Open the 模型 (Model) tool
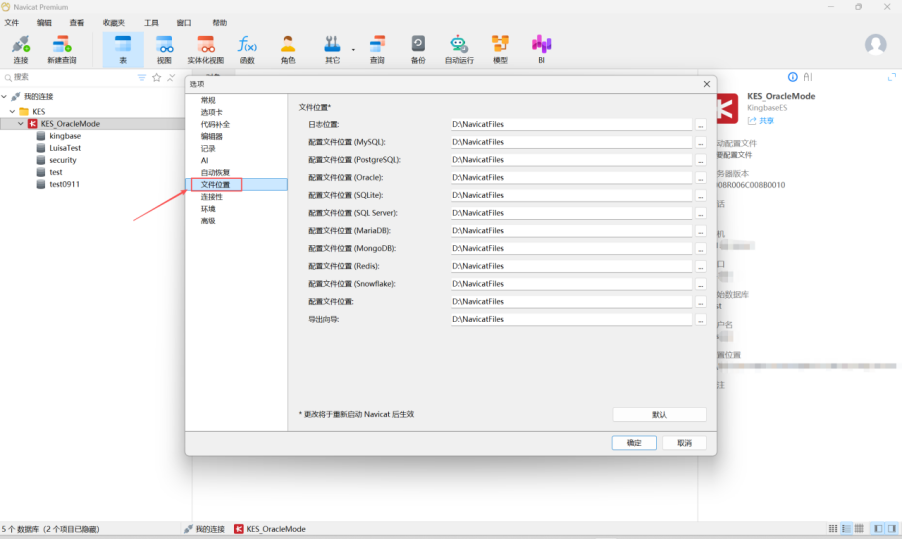 tap(500, 48)
